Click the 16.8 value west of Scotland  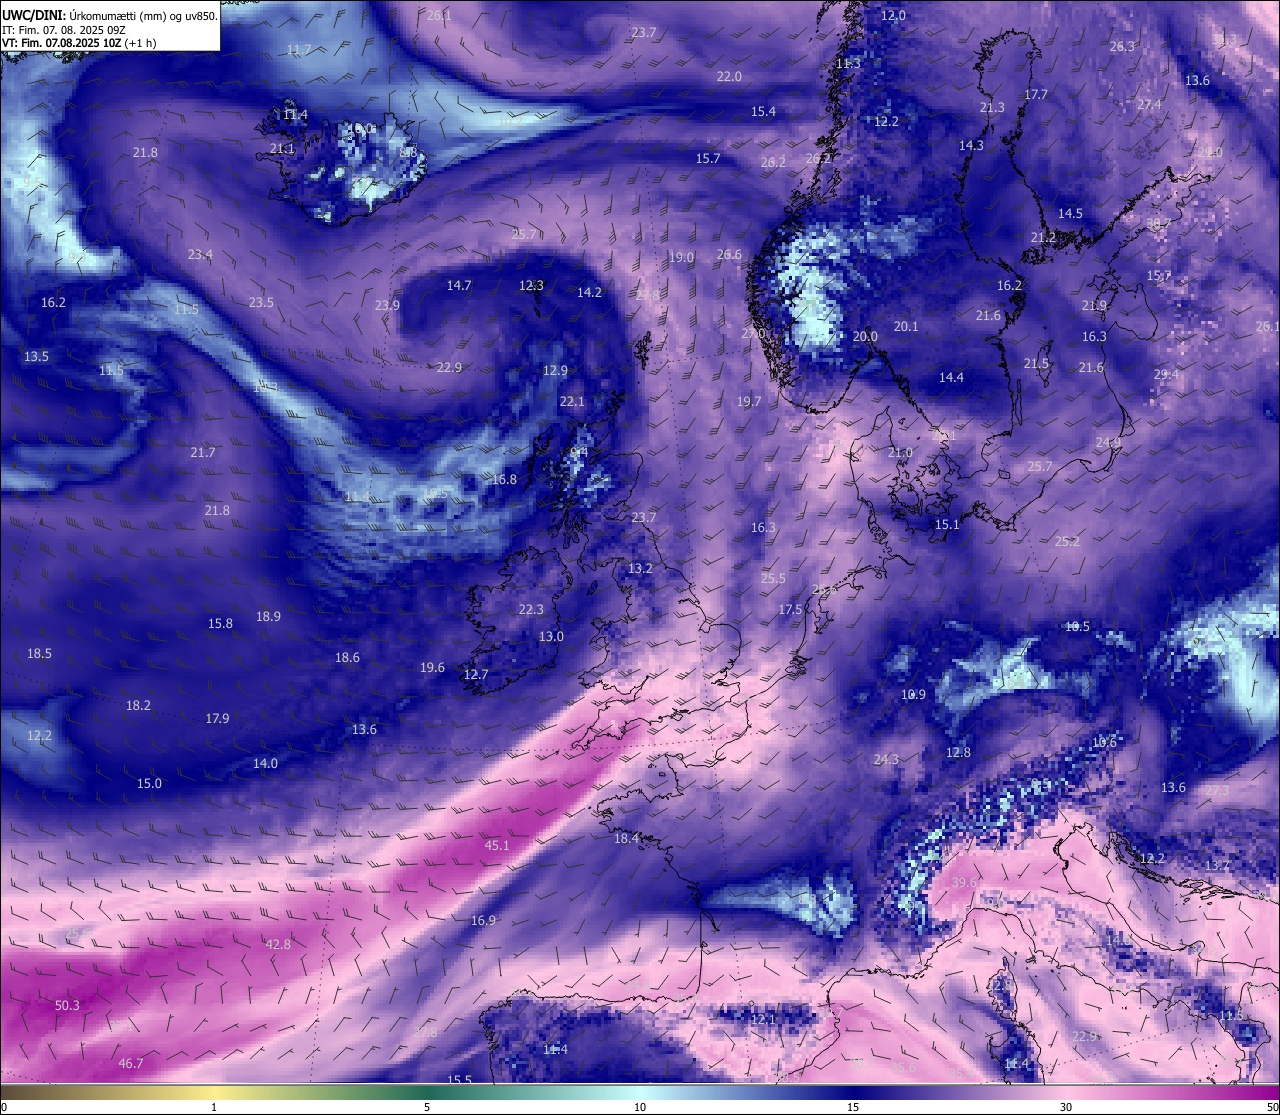[504, 479]
